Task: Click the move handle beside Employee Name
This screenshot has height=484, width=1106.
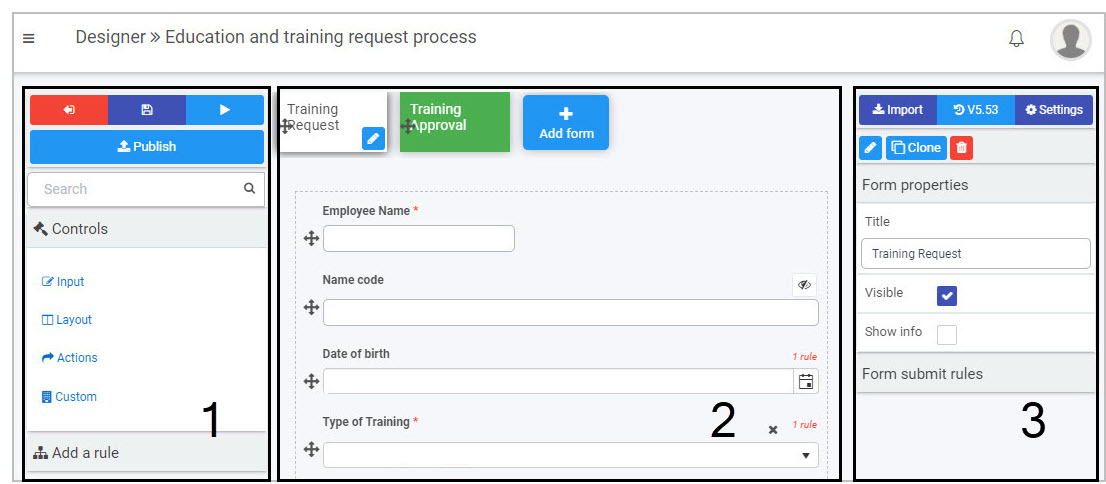Action: point(312,238)
